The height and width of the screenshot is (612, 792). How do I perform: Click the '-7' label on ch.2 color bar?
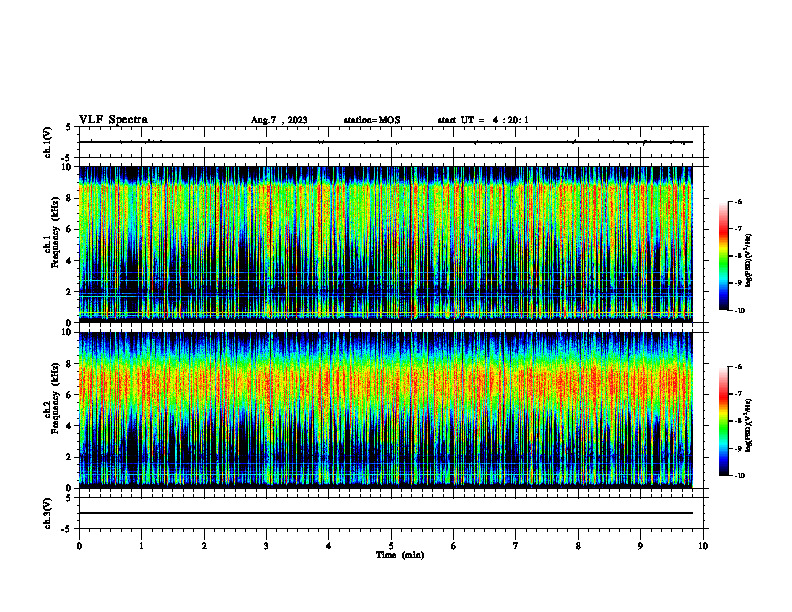pos(738,394)
